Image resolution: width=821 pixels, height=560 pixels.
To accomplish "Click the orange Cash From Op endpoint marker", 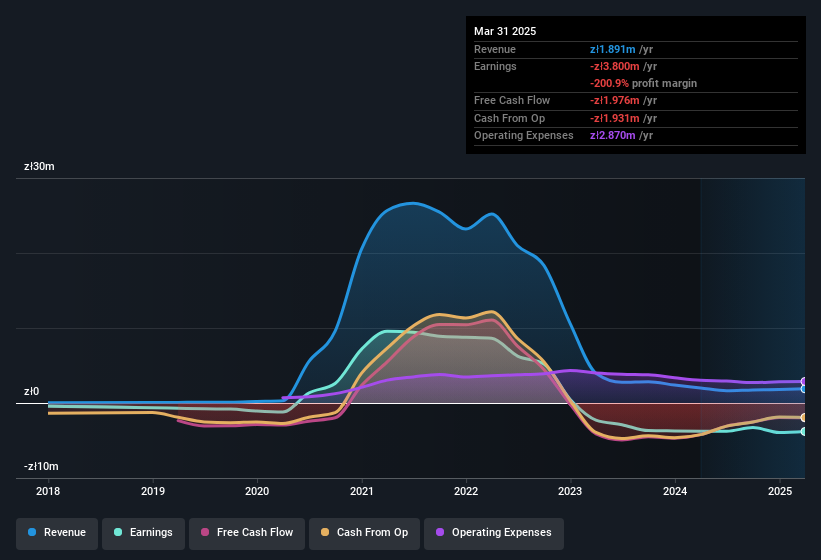I will click(x=804, y=418).
